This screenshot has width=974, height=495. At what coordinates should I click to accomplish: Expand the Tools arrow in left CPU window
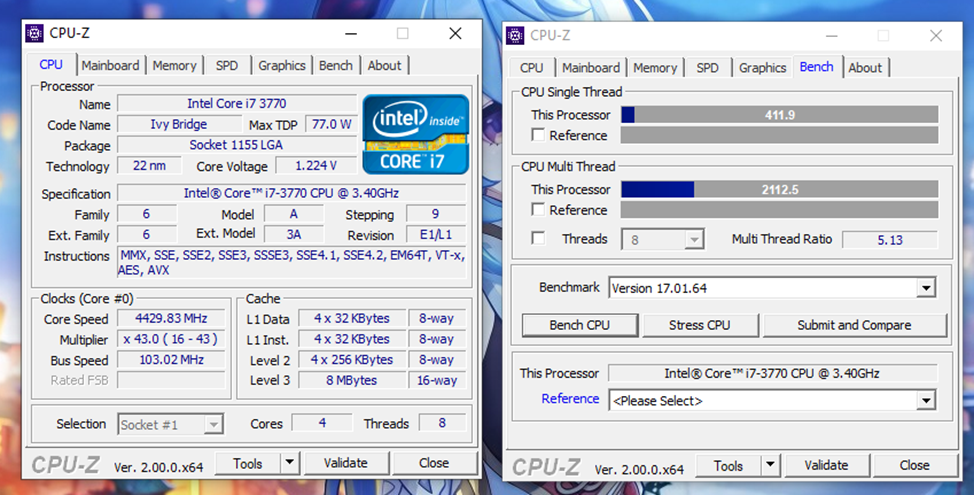point(289,463)
